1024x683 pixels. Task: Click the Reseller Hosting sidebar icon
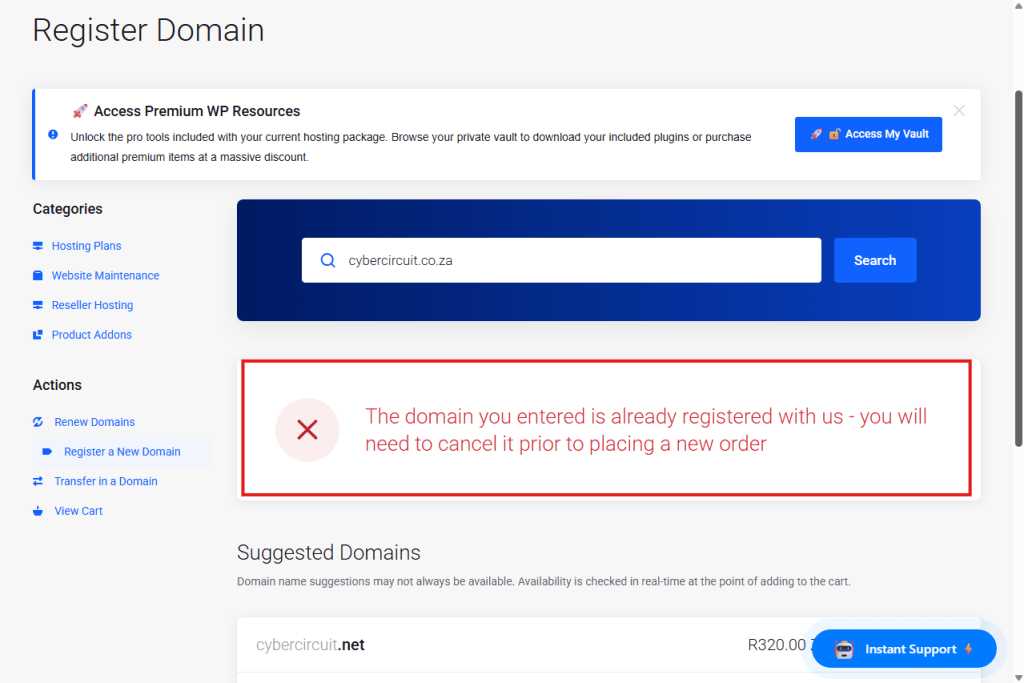[x=38, y=305]
